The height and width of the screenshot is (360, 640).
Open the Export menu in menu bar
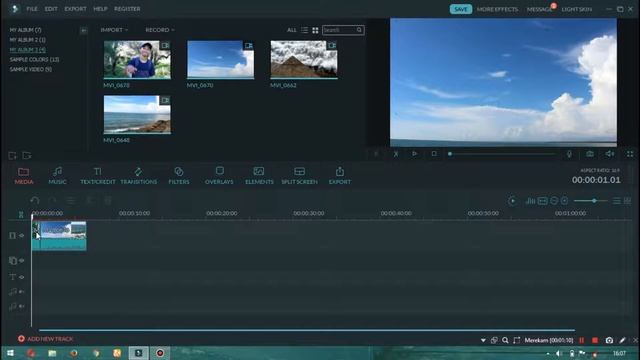point(75,9)
